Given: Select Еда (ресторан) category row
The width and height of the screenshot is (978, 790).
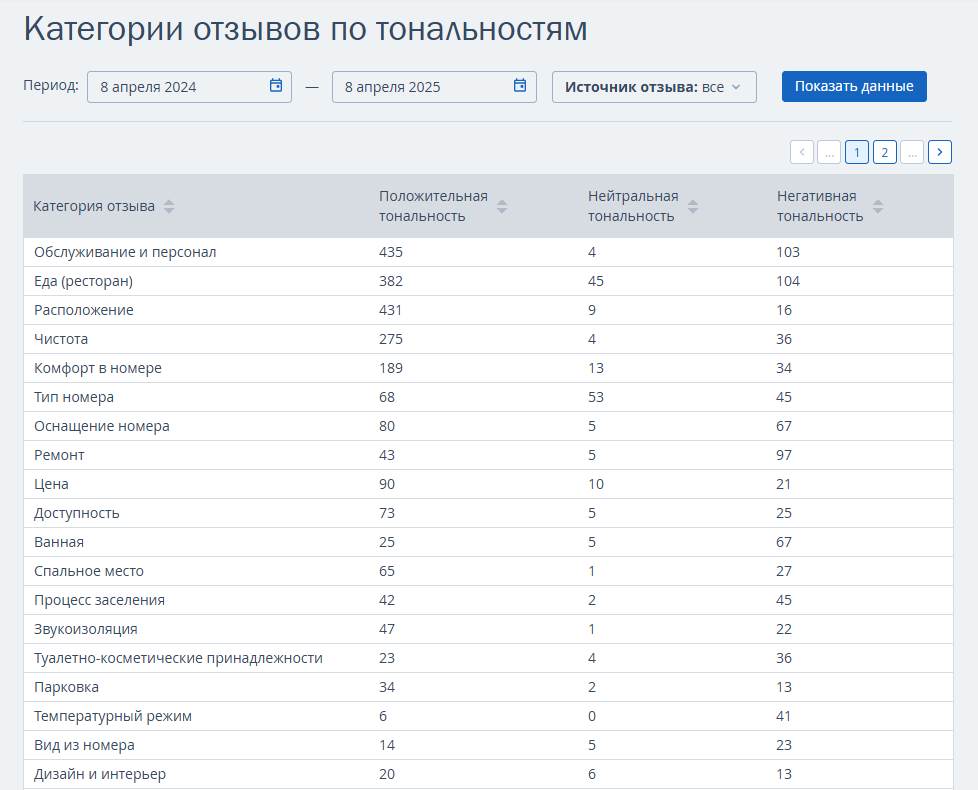Looking at the screenshot, I should click(x=83, y=281).
